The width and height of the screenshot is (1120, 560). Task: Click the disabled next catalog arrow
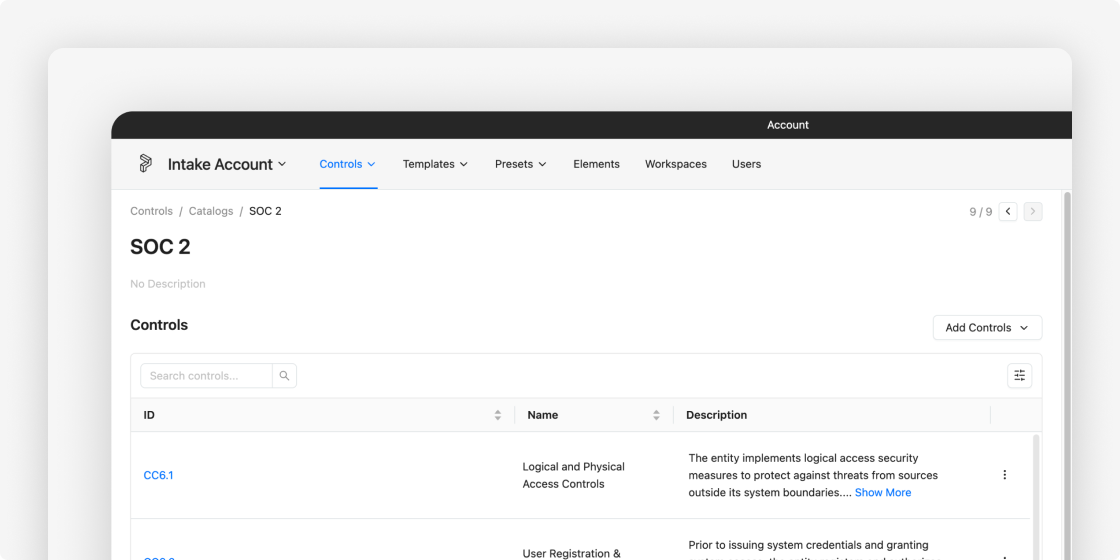[1033, 211]
